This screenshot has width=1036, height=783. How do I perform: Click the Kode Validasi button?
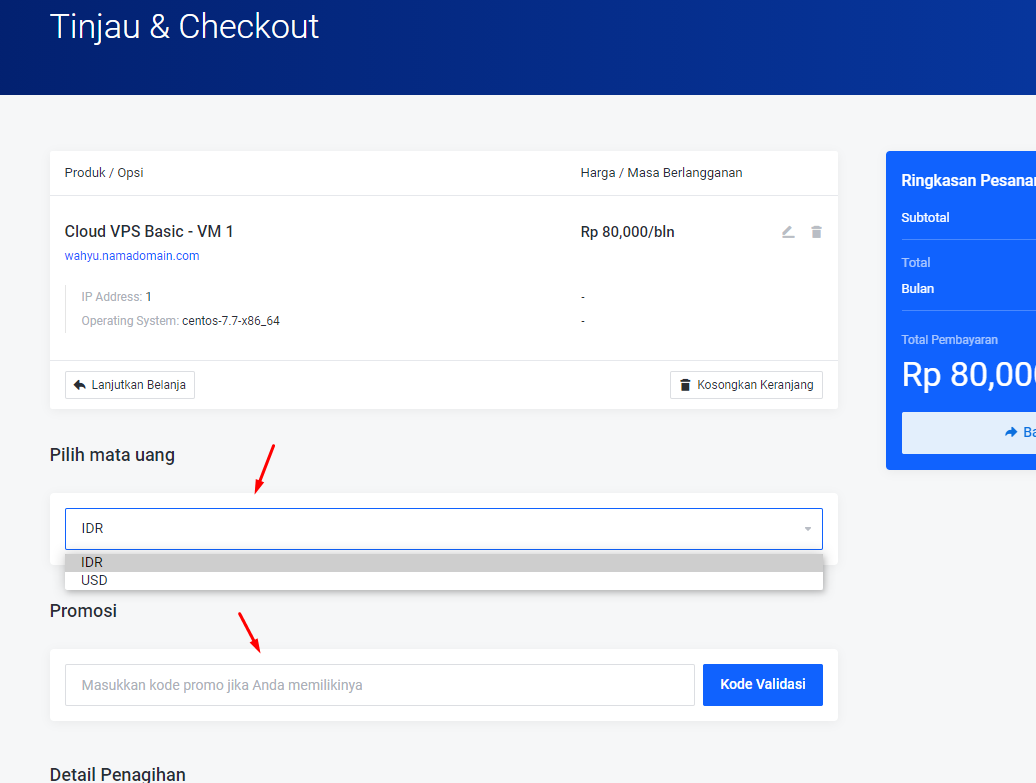pyautogui.click(x=762, y=685)
